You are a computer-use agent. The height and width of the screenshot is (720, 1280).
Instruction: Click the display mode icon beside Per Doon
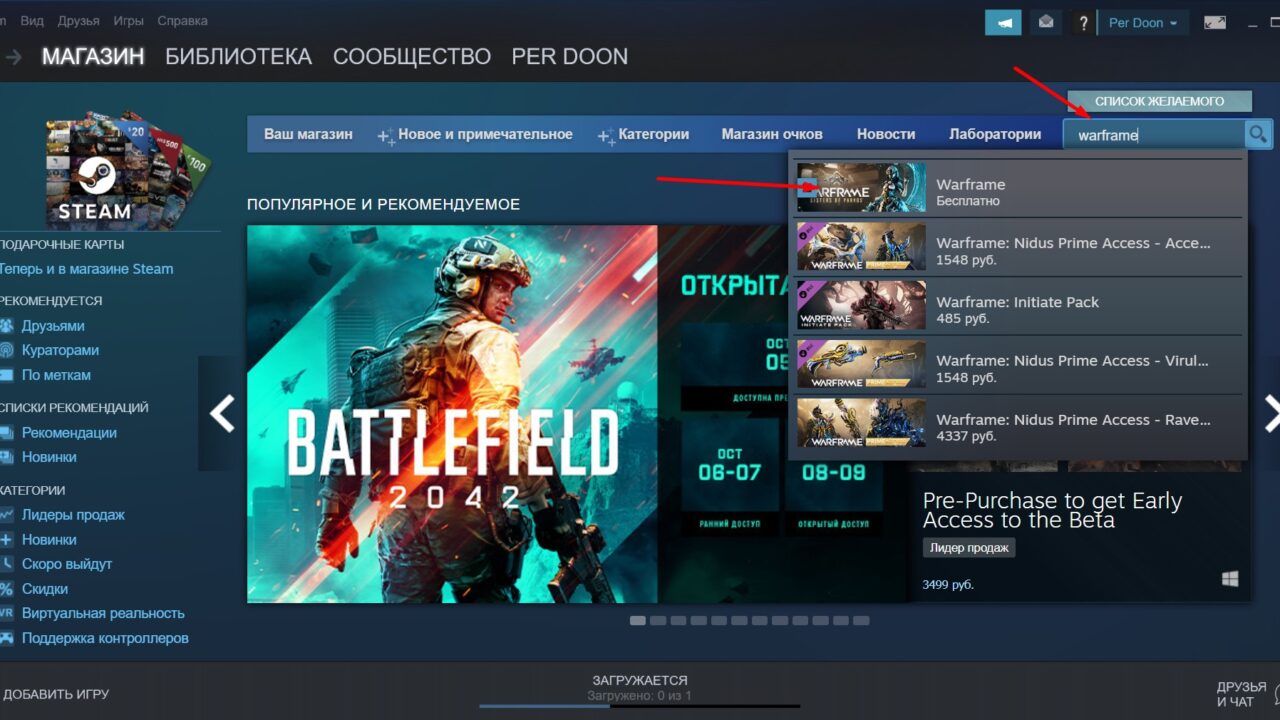tap(1214, 21)
